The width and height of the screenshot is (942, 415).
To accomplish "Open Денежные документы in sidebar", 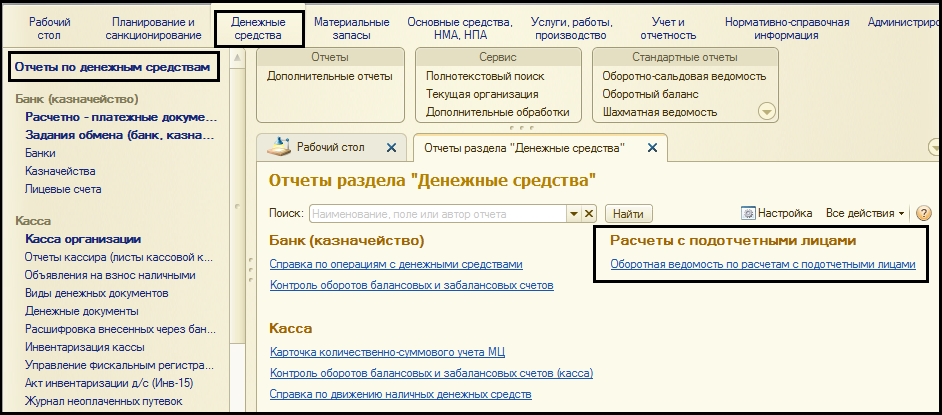I will (82, 311).
